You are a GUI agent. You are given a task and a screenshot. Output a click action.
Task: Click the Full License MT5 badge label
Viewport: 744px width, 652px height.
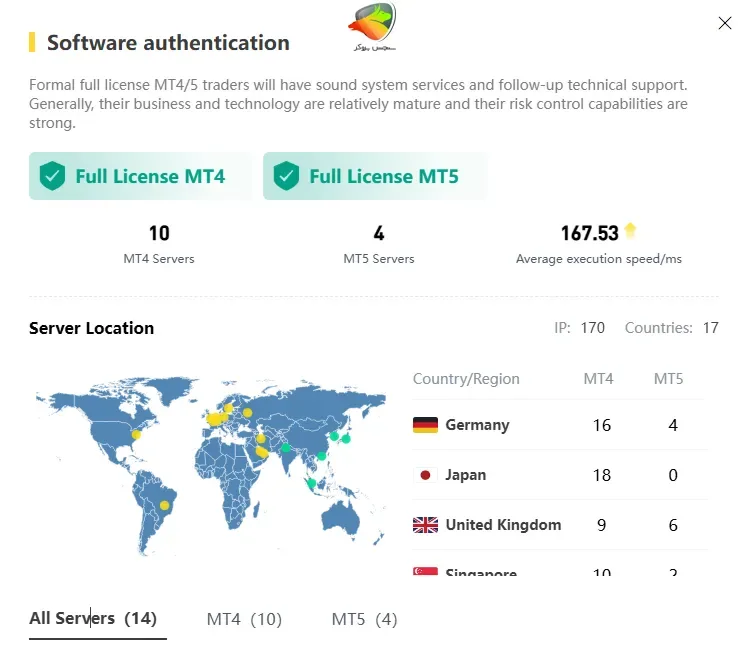384,176
